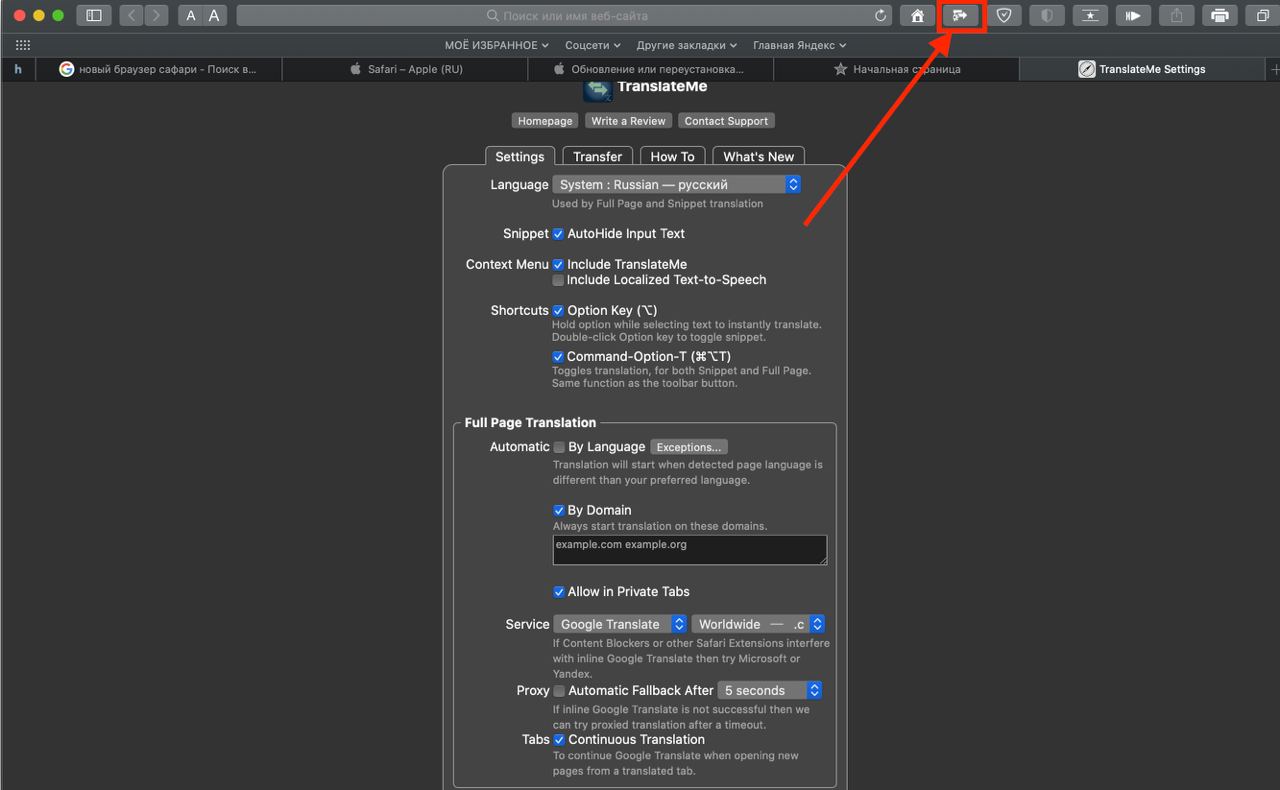This screenshot has width=1280, height=790.
Task: Click the 'Used by Full Page and Snippet translation' note
Action: tap(658, 204)
